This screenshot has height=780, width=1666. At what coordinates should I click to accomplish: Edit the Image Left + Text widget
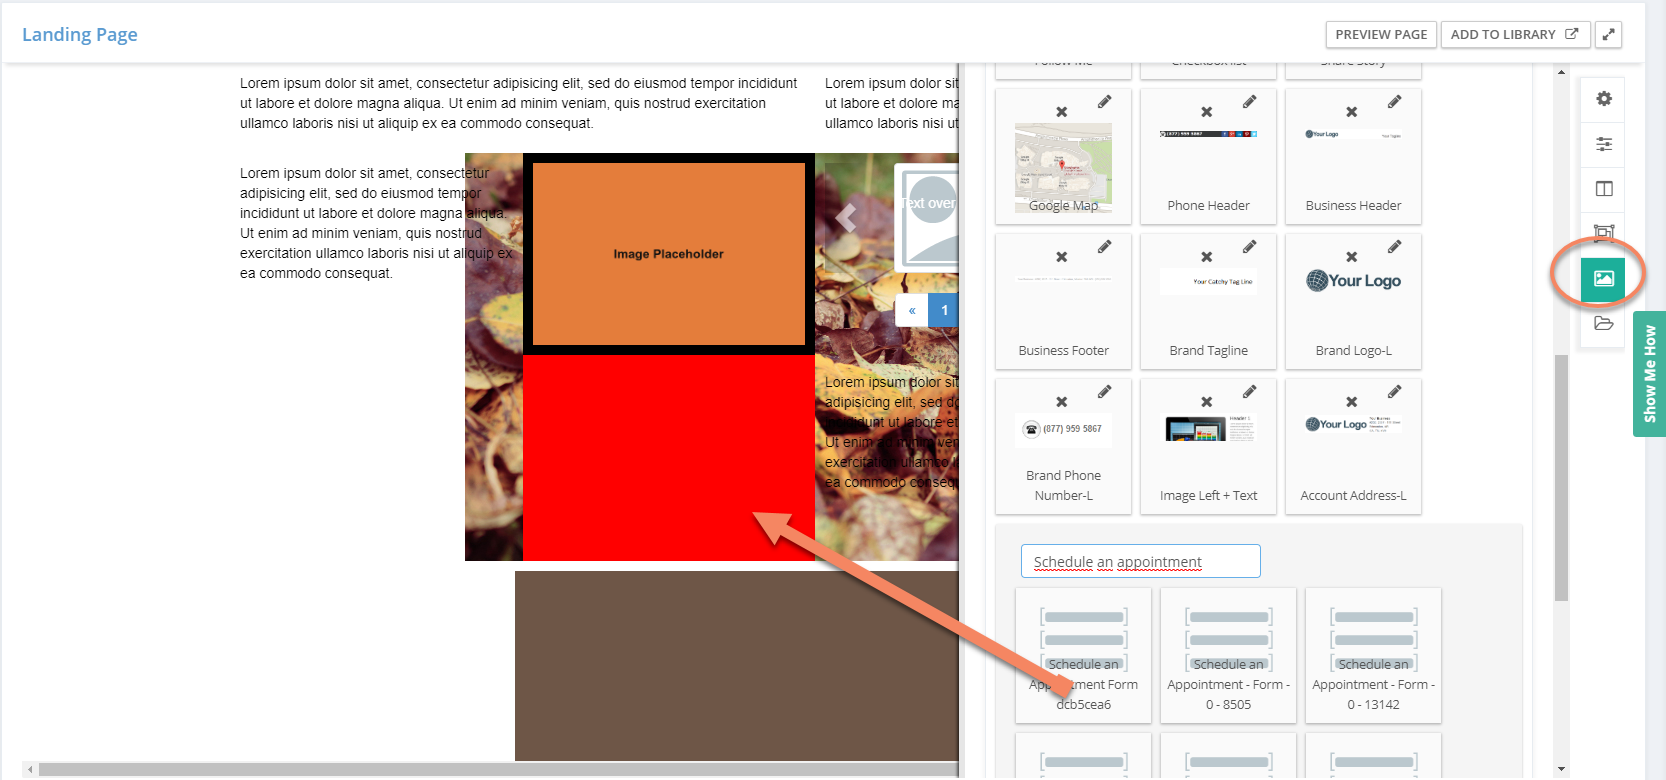[x=1249, y=392]
